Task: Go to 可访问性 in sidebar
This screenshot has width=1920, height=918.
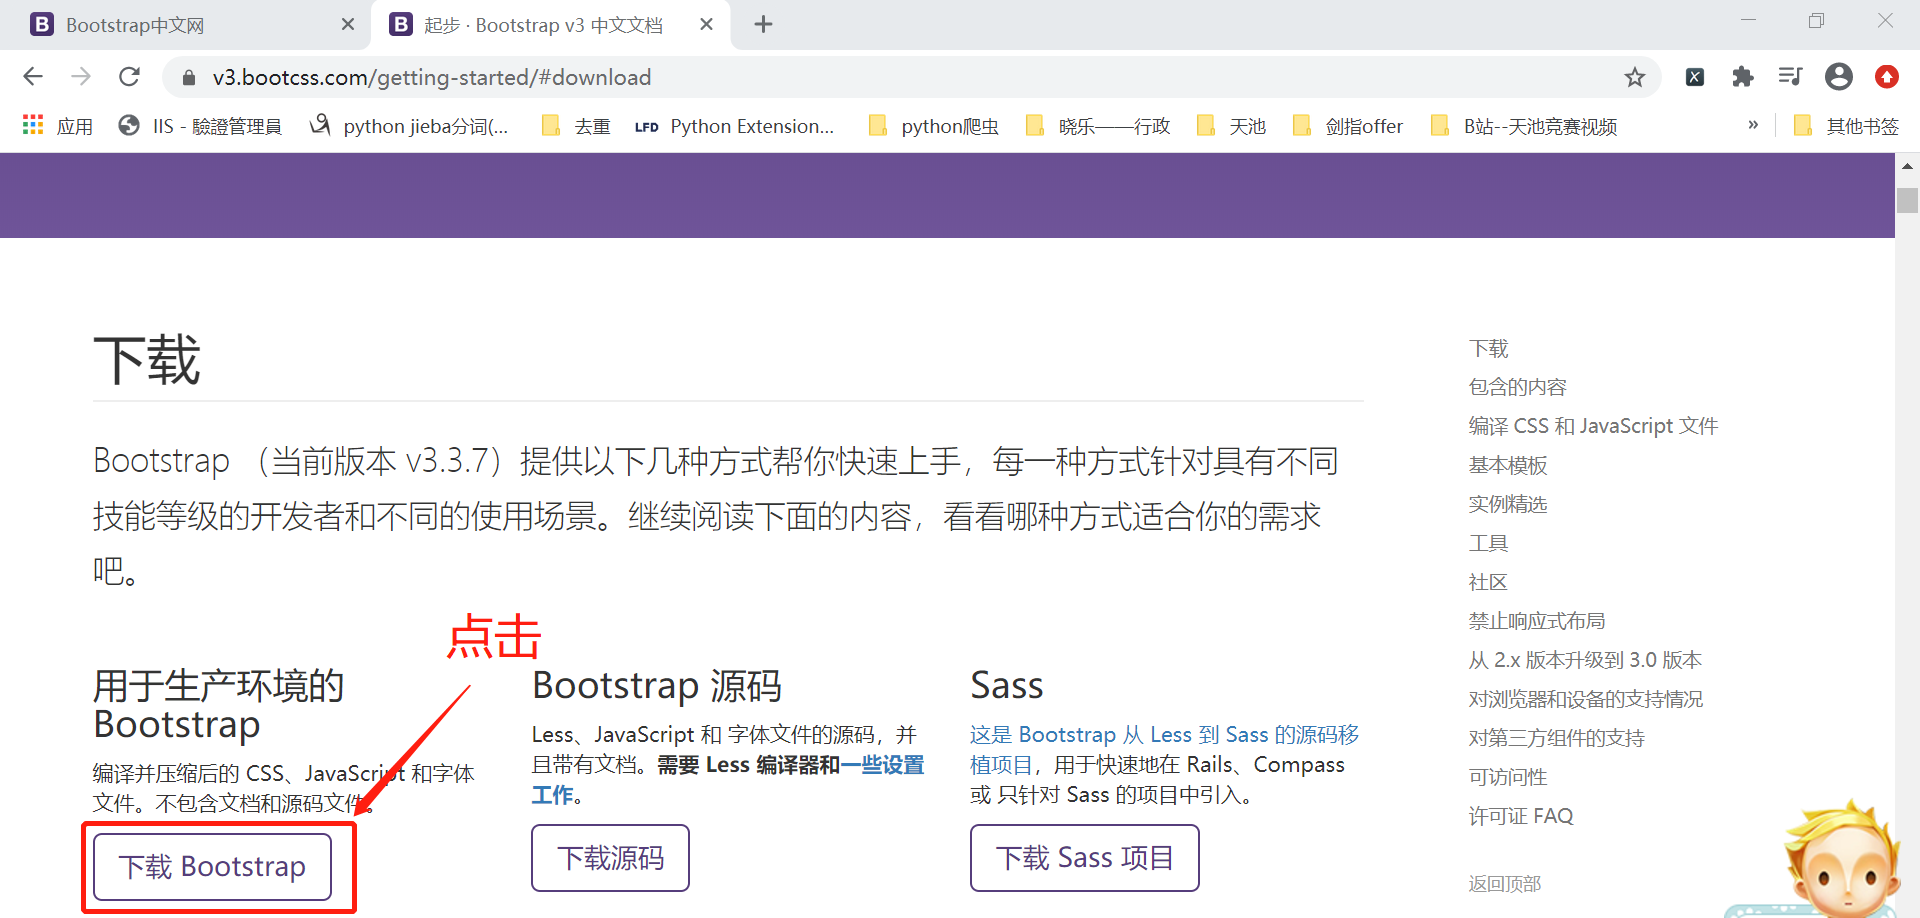Action: click(1508, 778)
